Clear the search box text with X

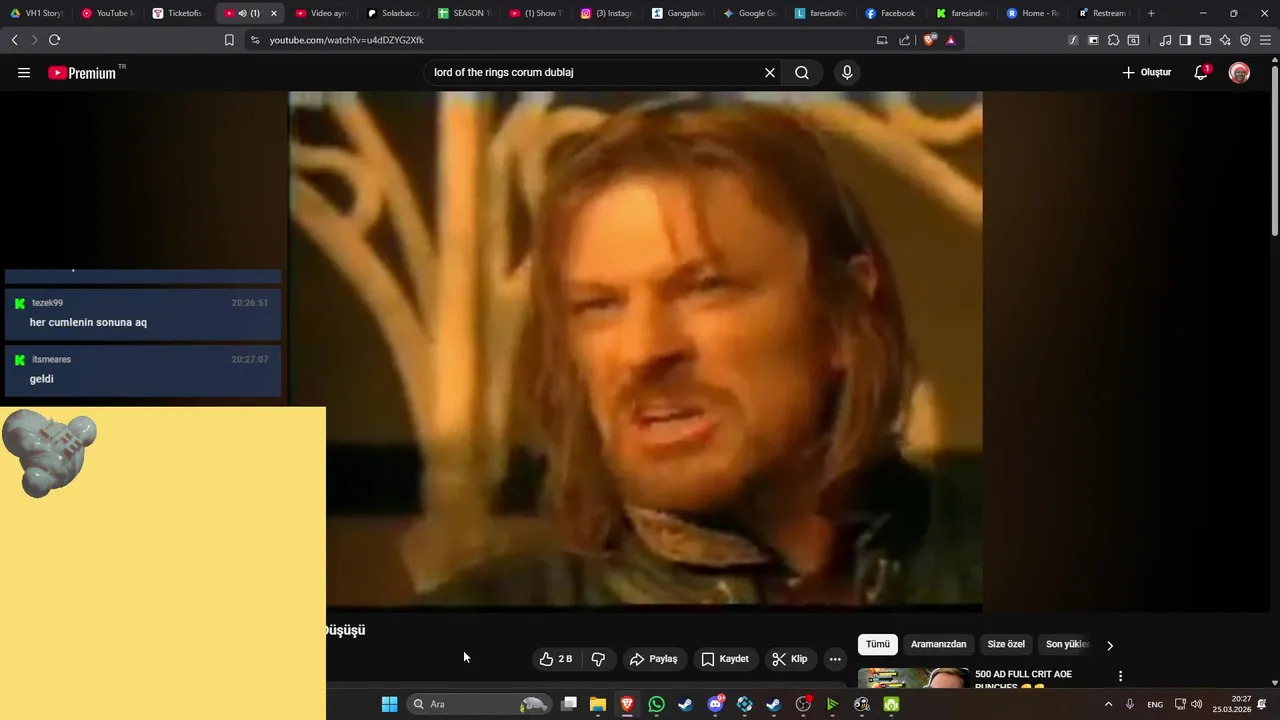tap(770, 73)
